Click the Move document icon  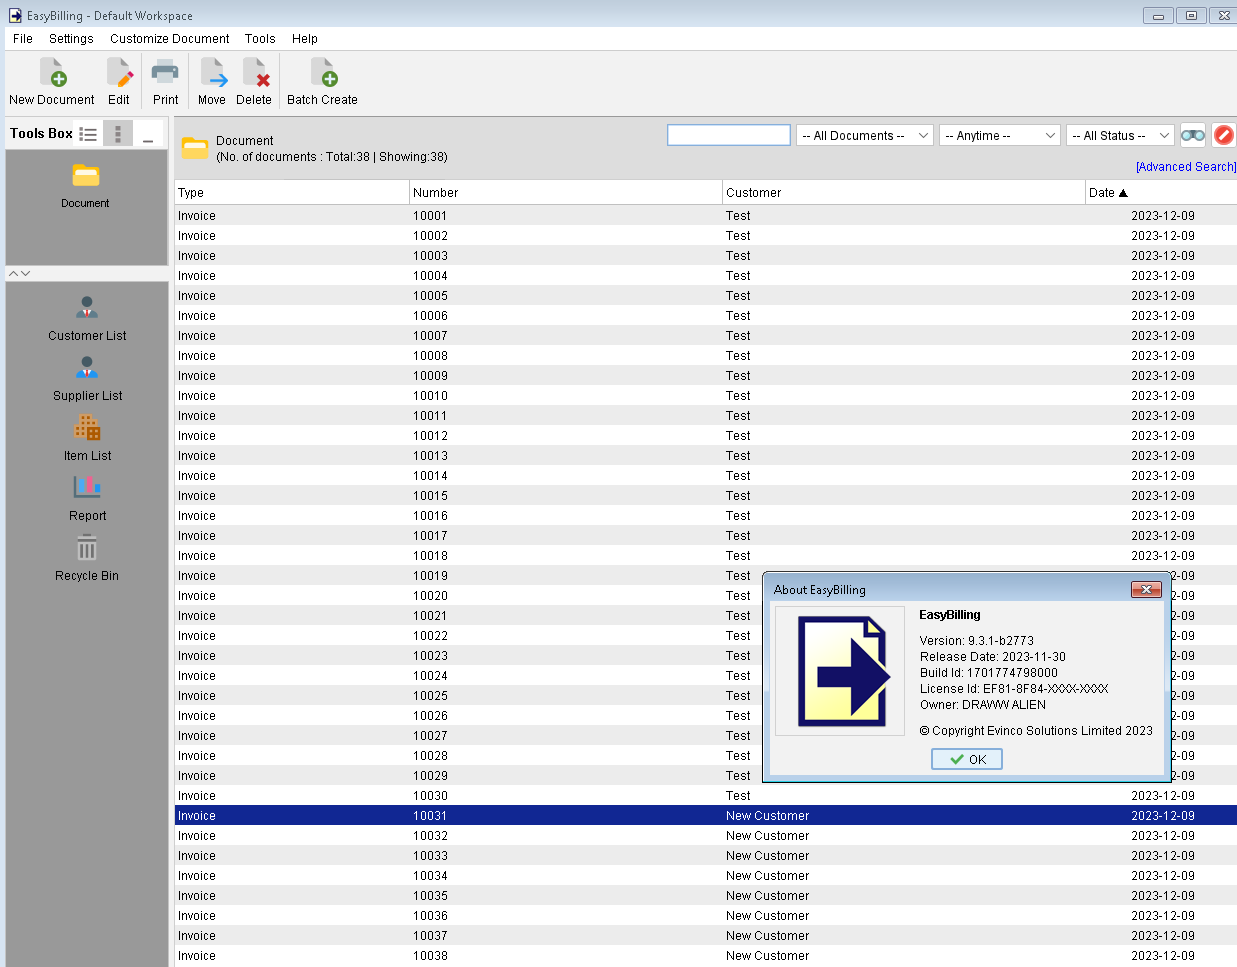[x=212, y=81]
